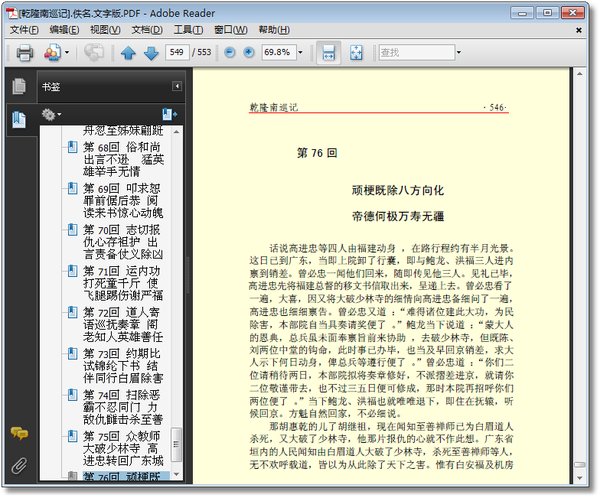Image resolution: width=600 pixels, height=498 pixels.
Task: Click bookmarks list scroll-up arrow
Action: 176,132
